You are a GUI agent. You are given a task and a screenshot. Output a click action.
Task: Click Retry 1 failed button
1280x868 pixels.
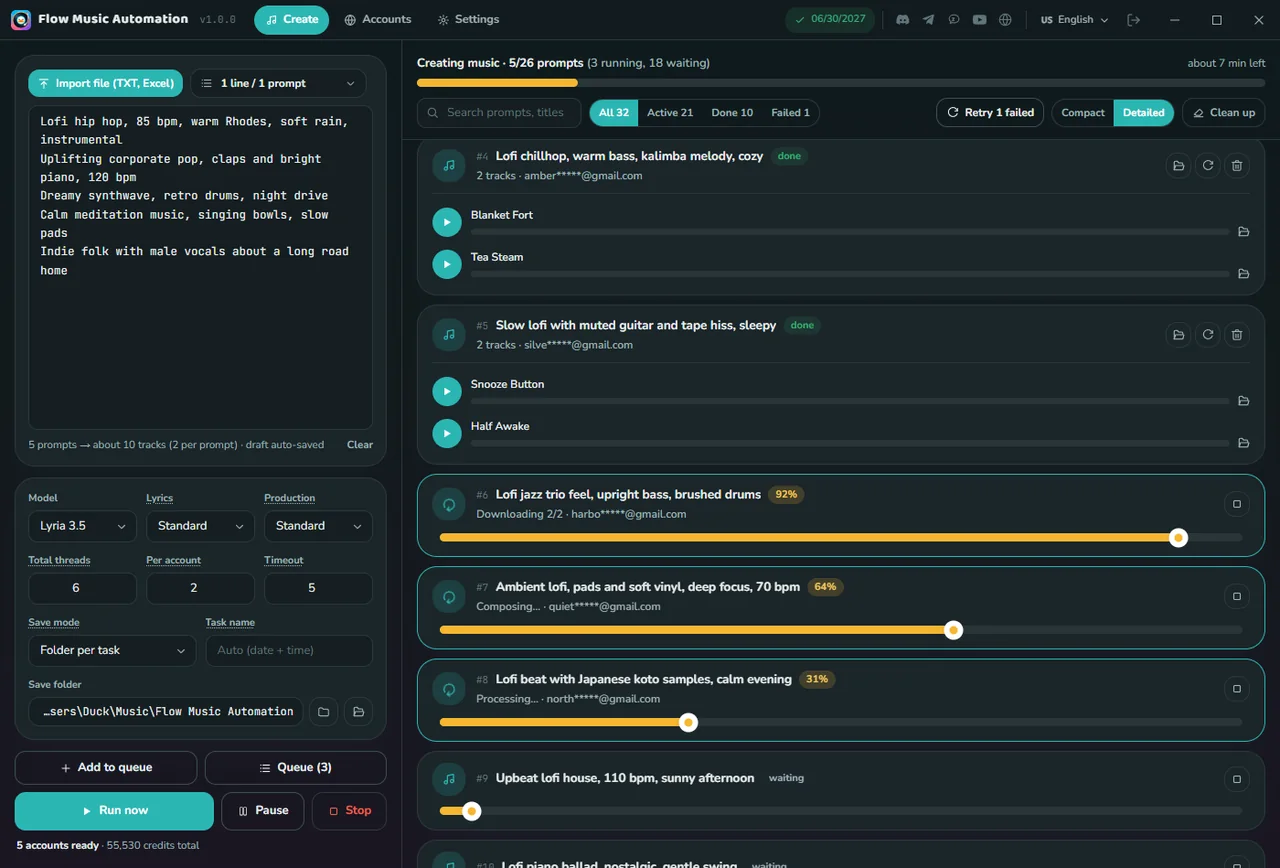pyautogui.click(x=990, y=113)
